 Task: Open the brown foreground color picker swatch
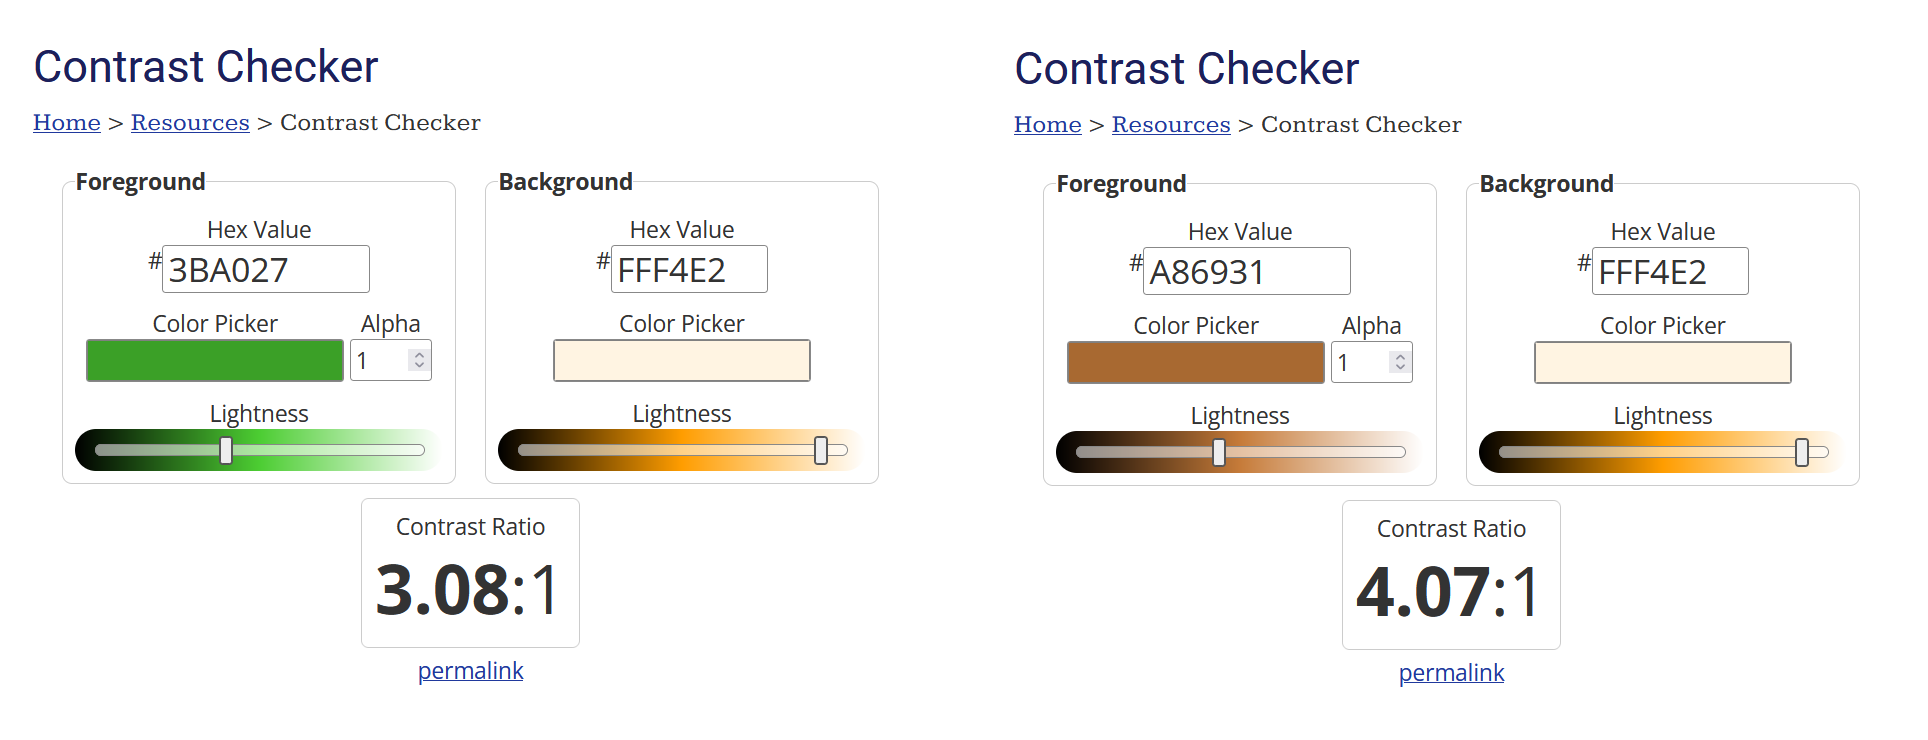pos(1196,362)
